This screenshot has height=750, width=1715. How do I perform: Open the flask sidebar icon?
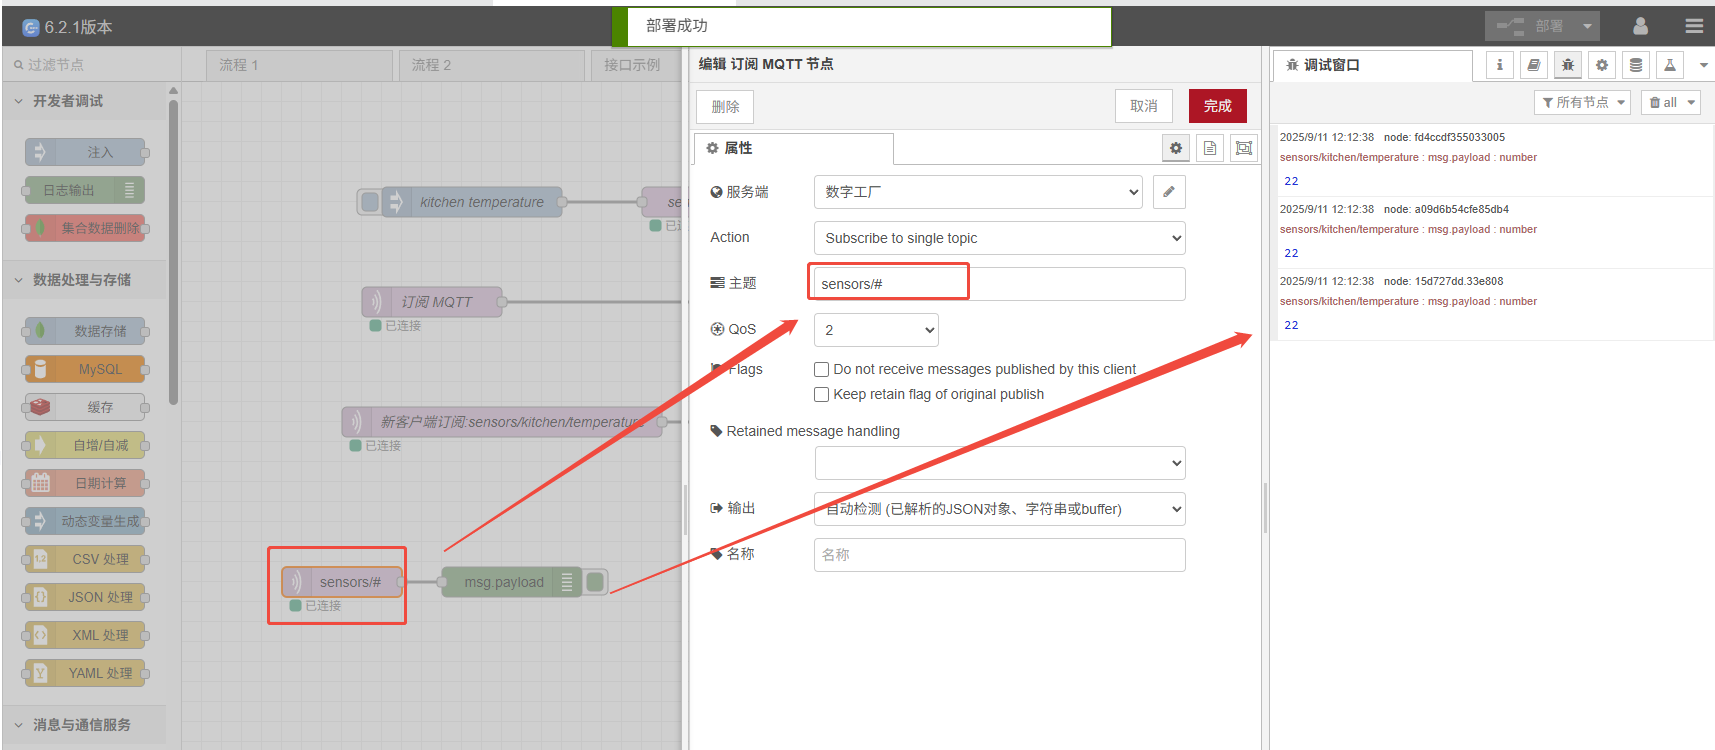(1670, 65)
